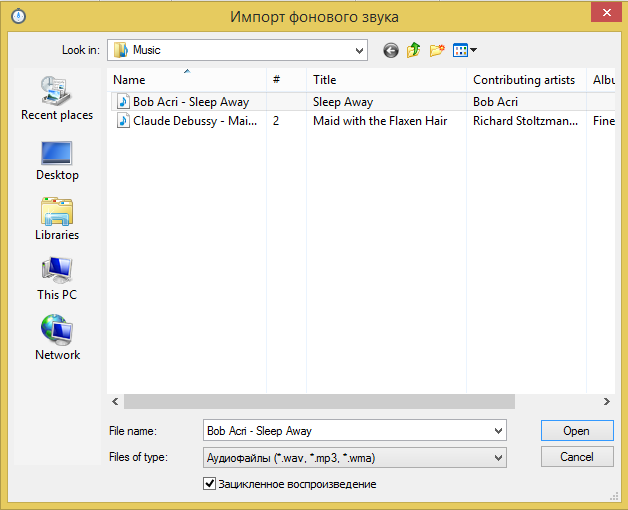
Task: Sort by Contributing artists column header
Action: 526,80
